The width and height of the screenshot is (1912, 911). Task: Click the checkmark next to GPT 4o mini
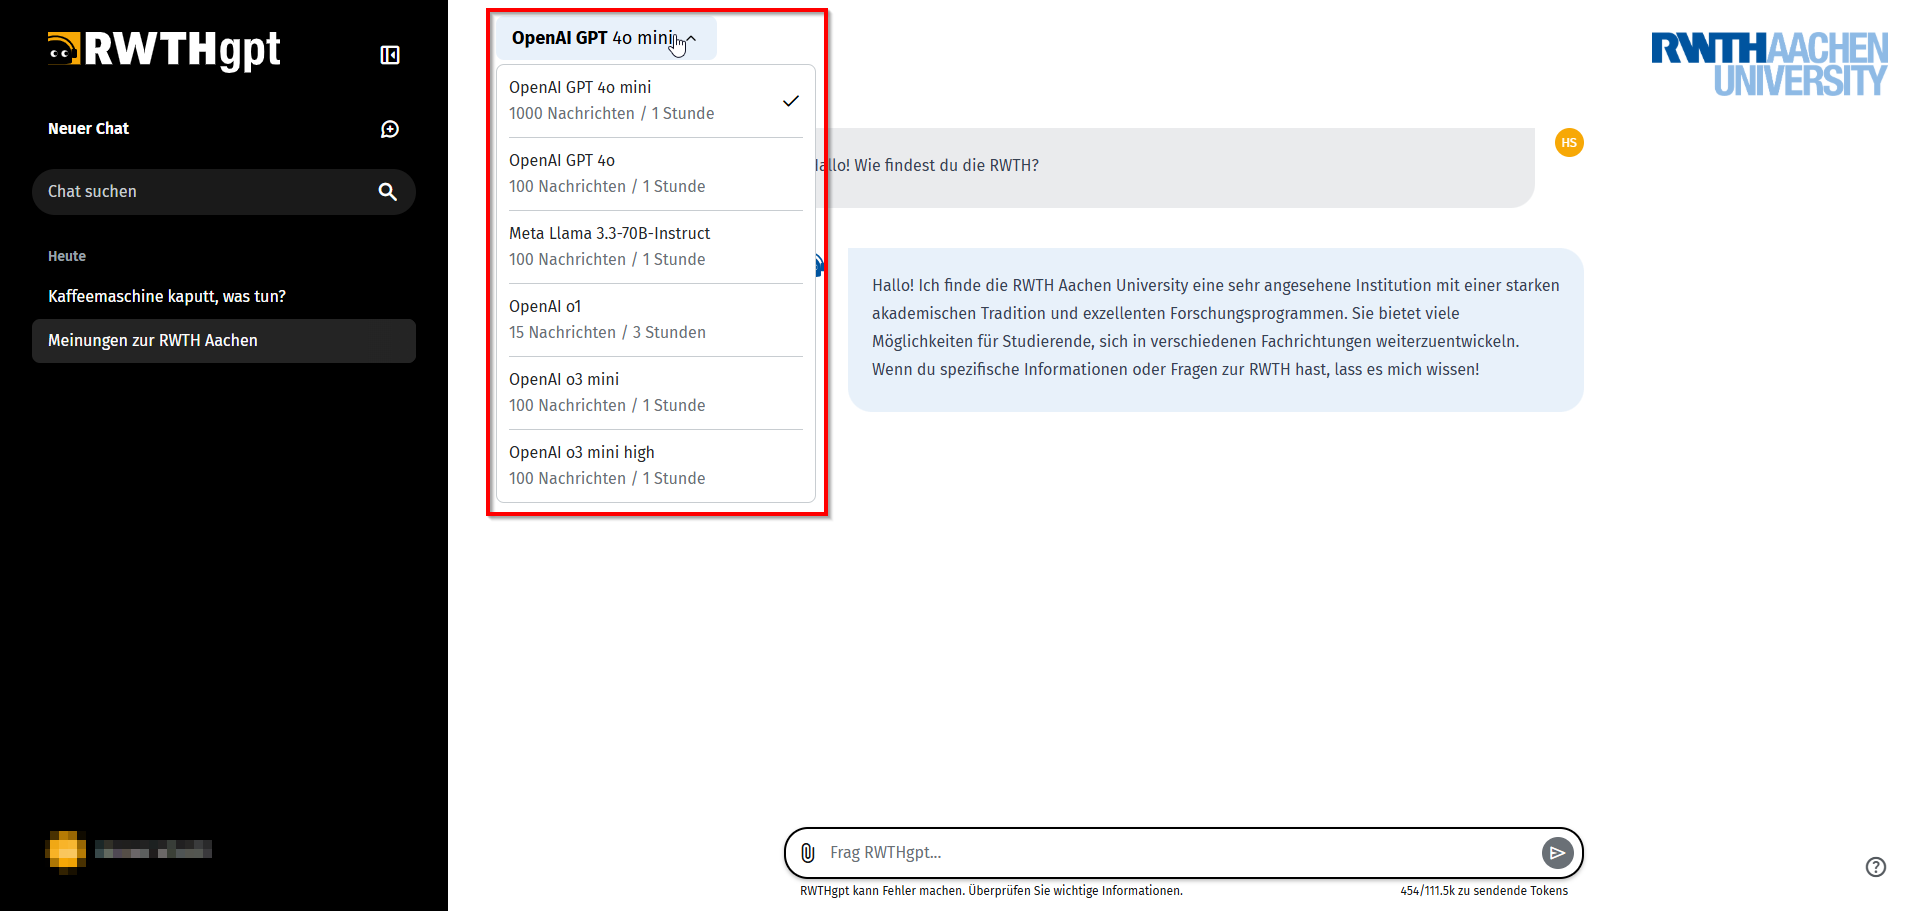791,100
